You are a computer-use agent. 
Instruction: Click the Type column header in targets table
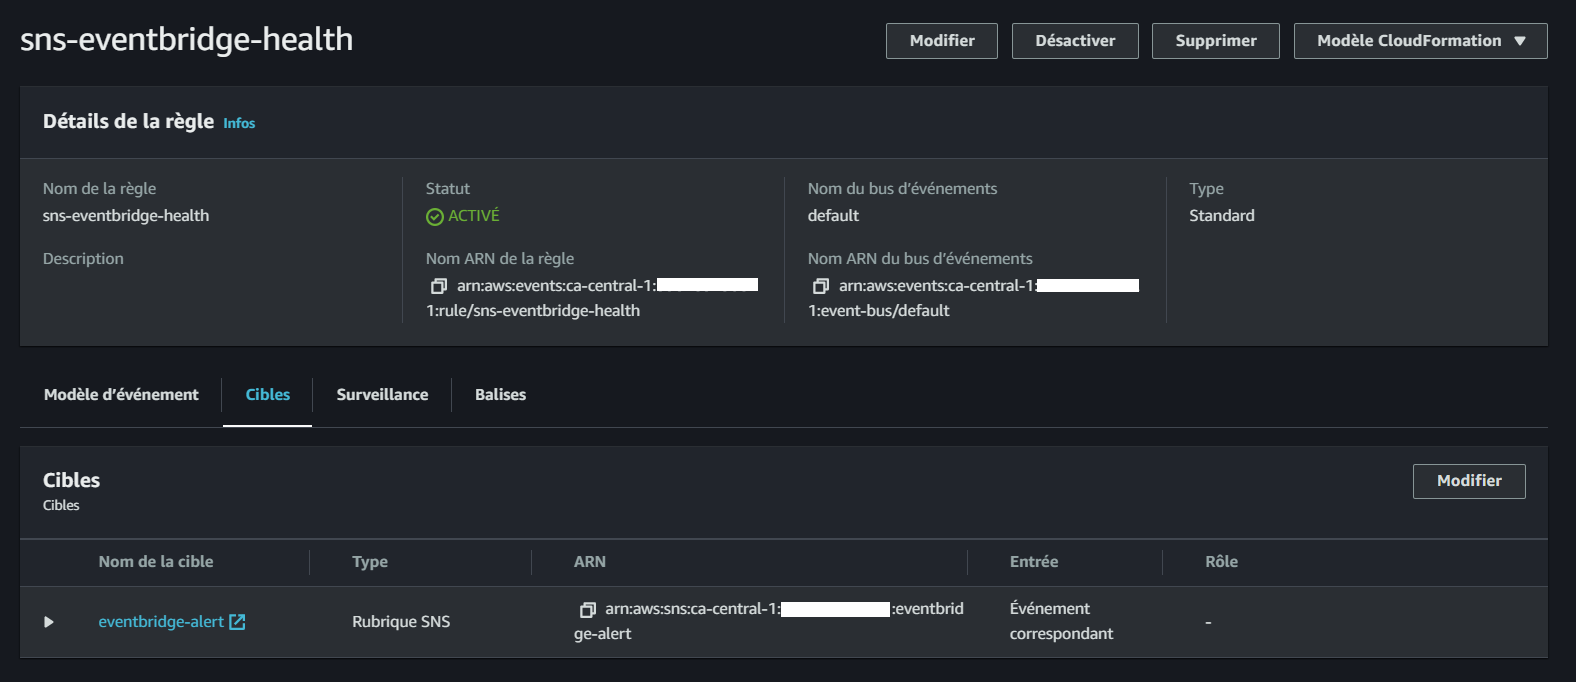[x=370, y=562]
